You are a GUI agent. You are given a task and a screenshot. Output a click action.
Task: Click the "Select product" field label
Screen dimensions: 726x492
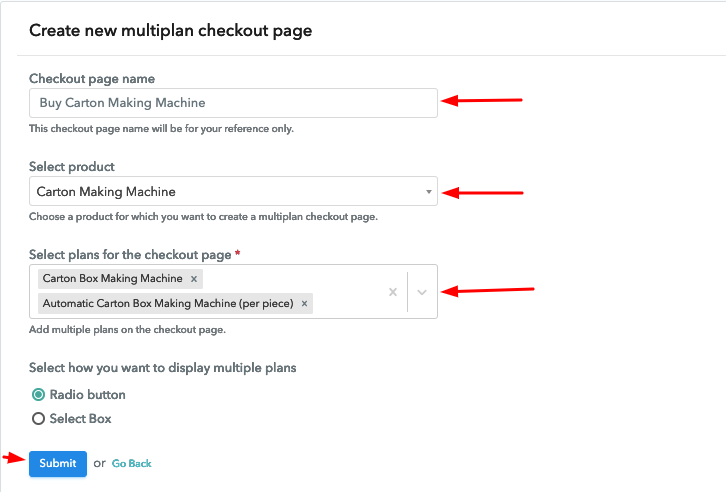72,167
